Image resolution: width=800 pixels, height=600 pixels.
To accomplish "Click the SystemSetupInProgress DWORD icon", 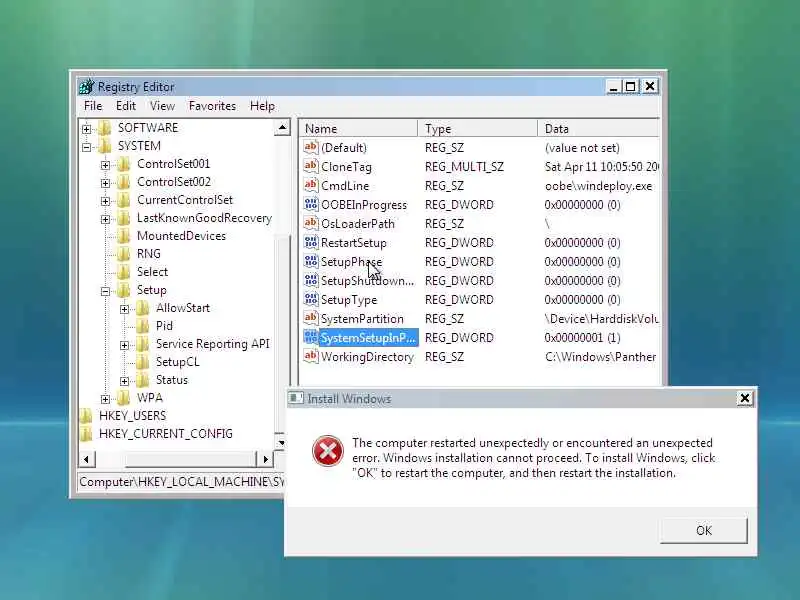I will pyautogui.click(x=311, y=337).
